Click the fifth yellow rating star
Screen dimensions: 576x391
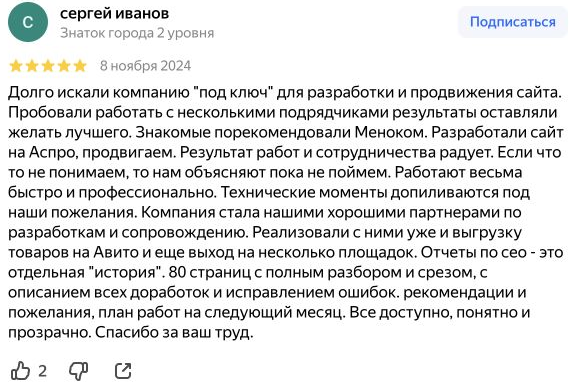(x=80, y=66)
